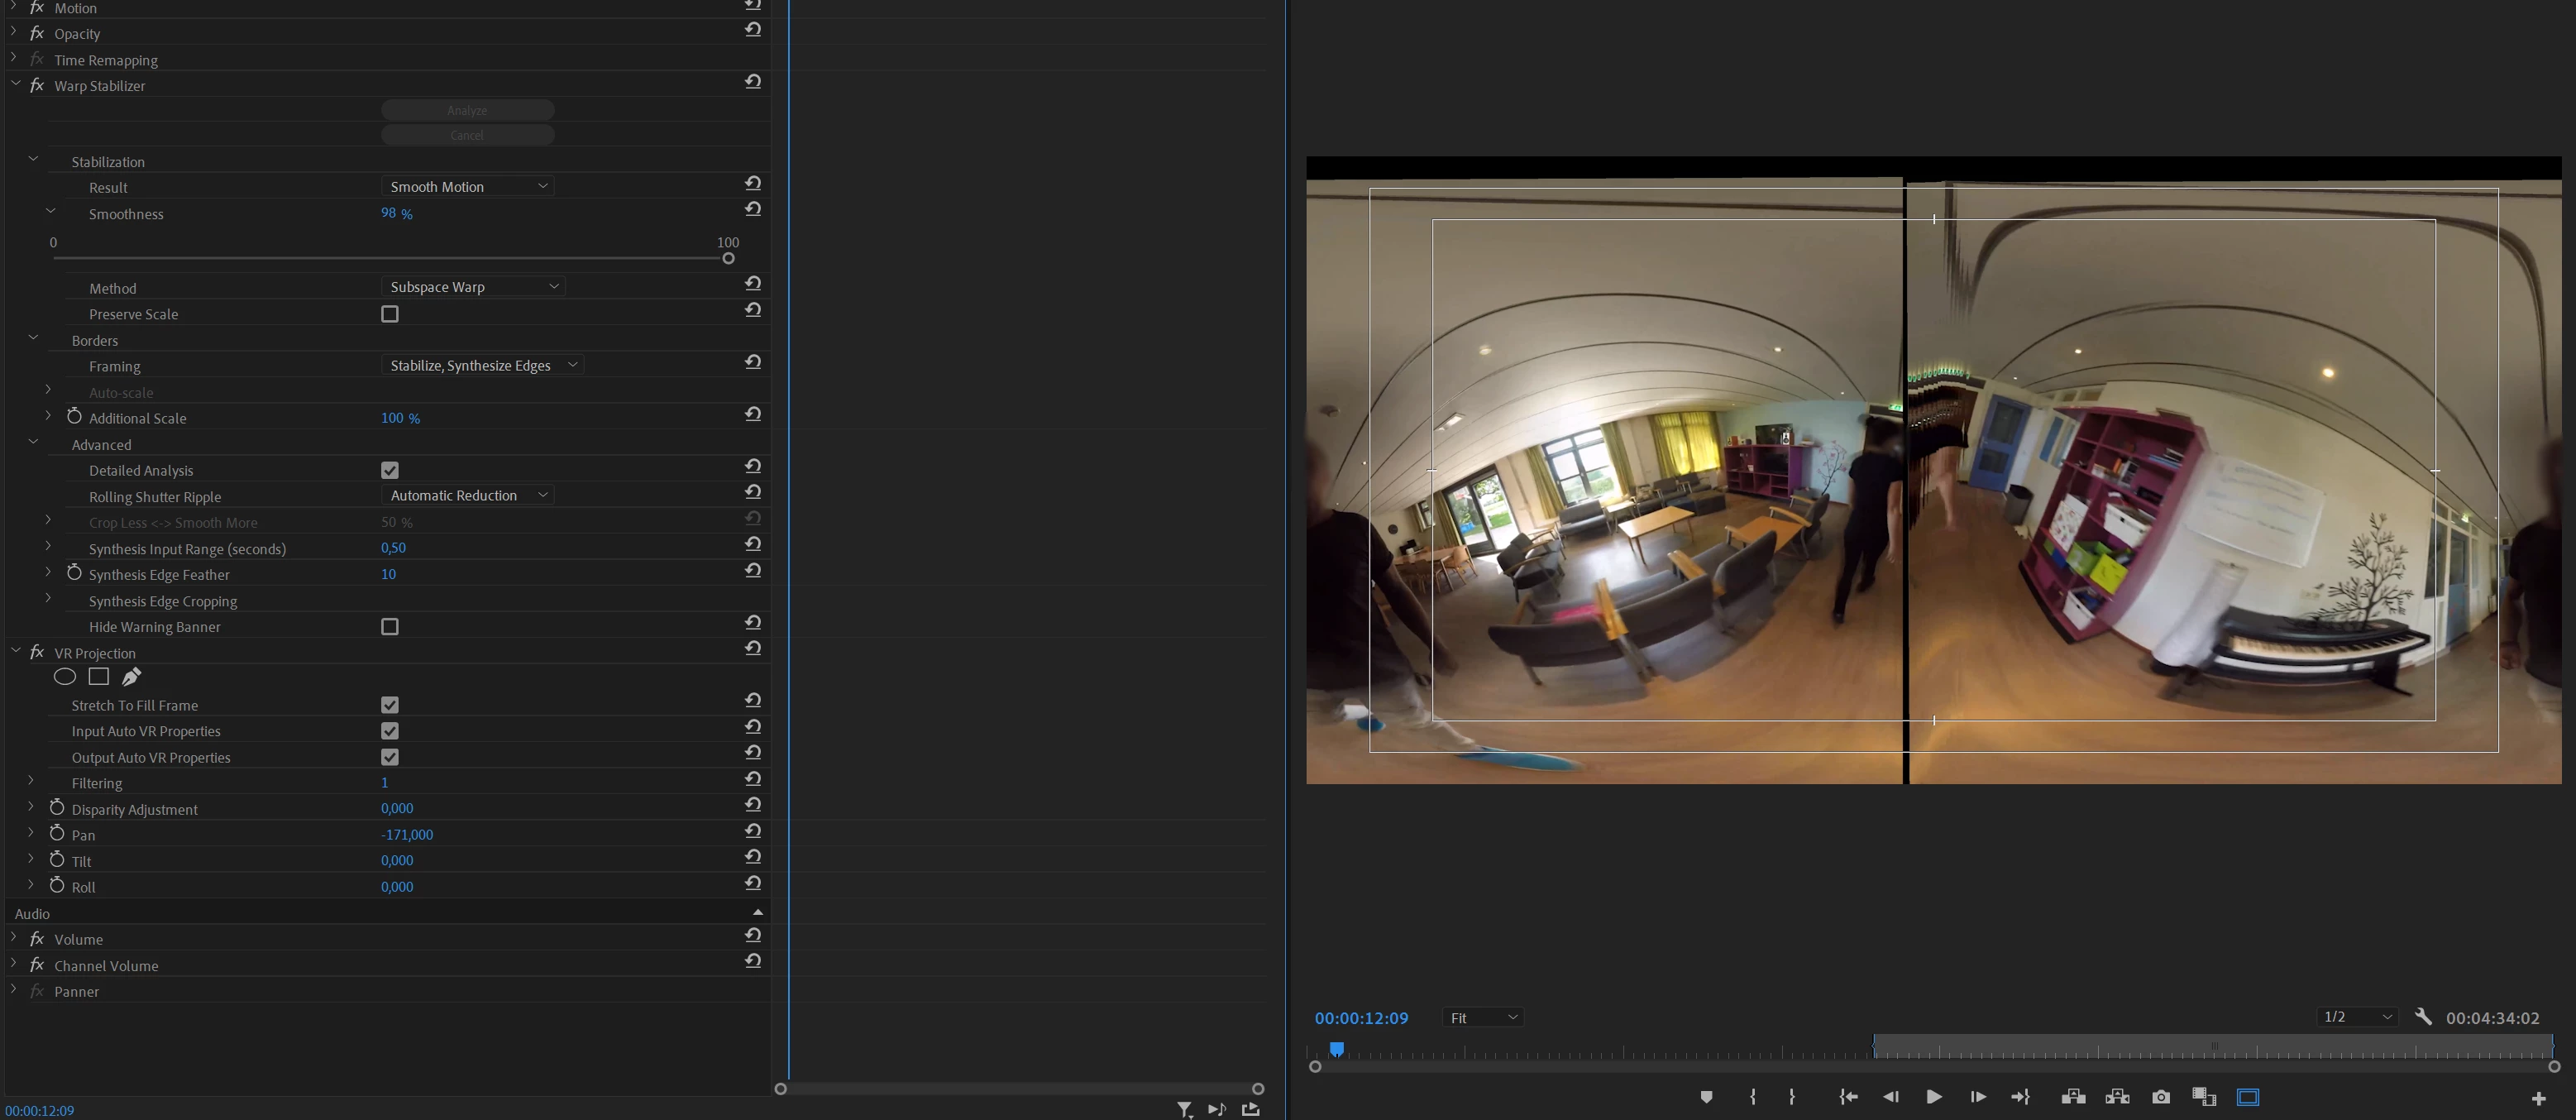Check the Hide Warning Banner box
The width and height of the screenshot is (2576, 1120).
pos(390,627)
